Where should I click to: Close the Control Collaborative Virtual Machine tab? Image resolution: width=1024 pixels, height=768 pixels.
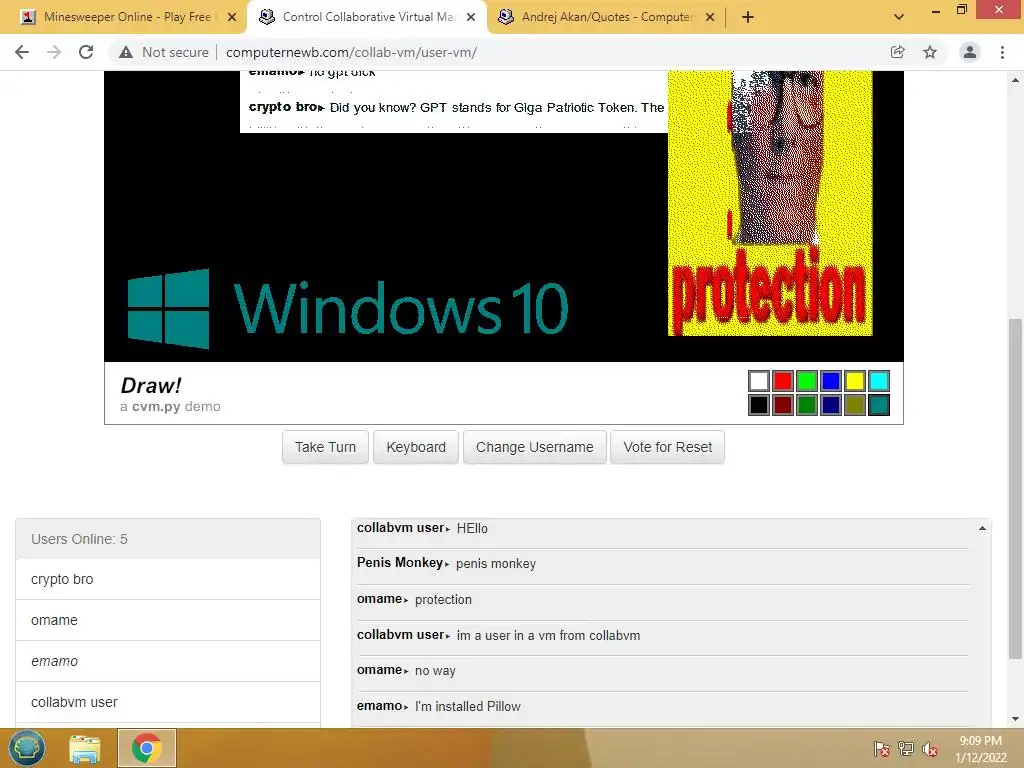point(471,17)
